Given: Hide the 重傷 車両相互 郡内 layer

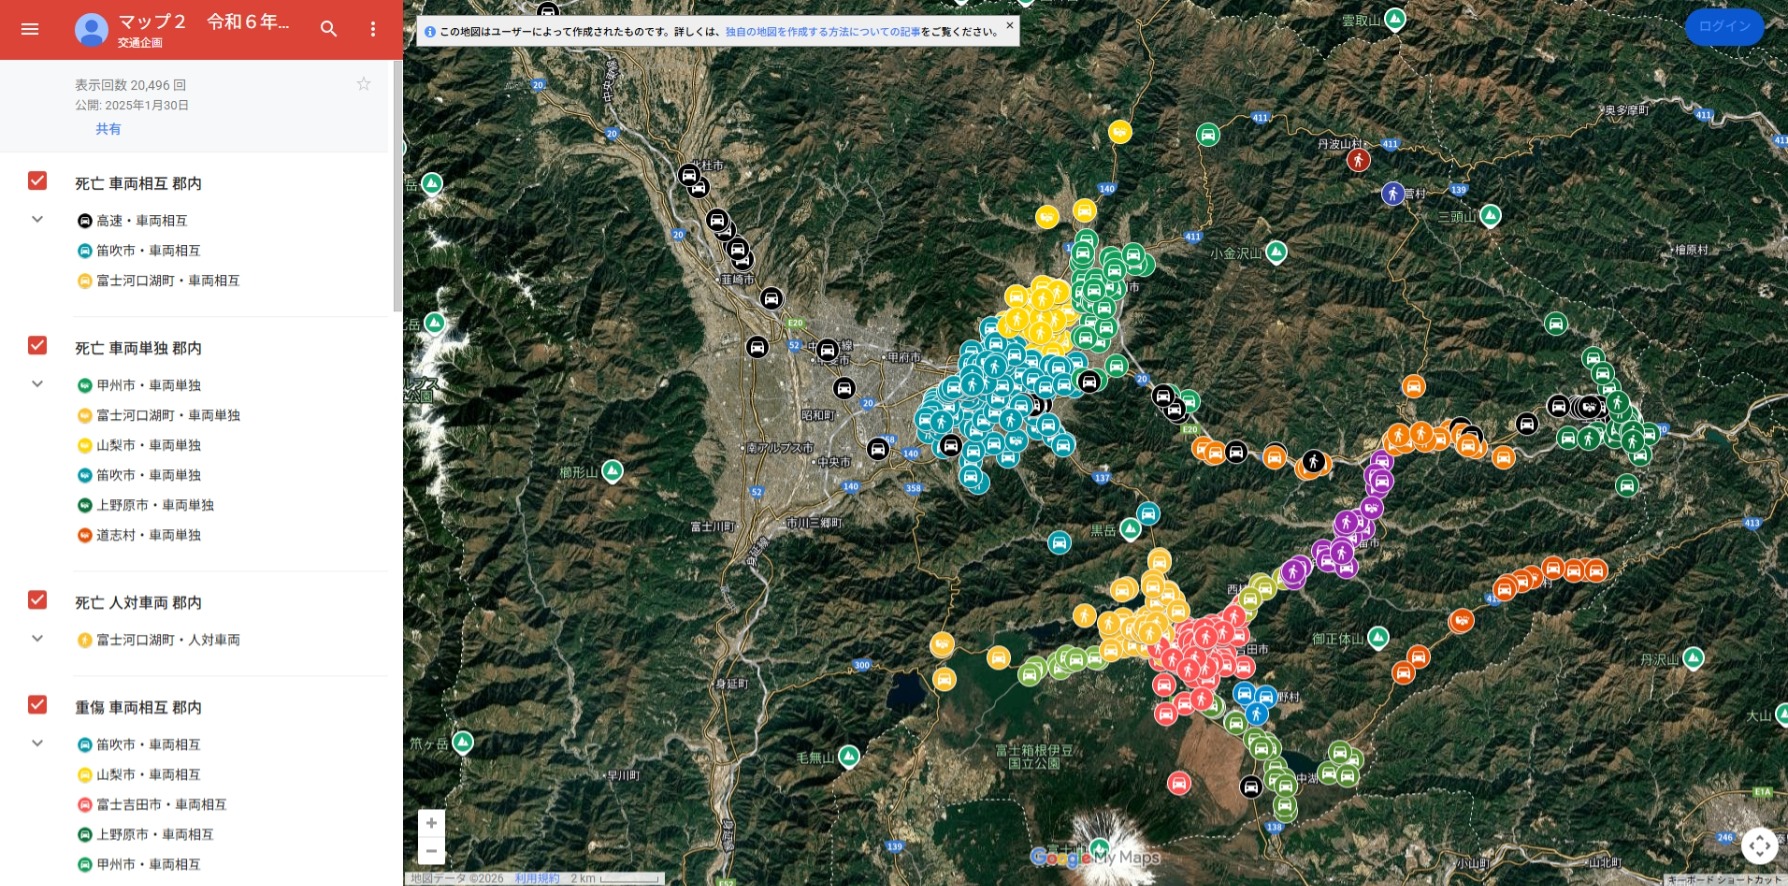Looking at the screenshot, I should 38,705.
